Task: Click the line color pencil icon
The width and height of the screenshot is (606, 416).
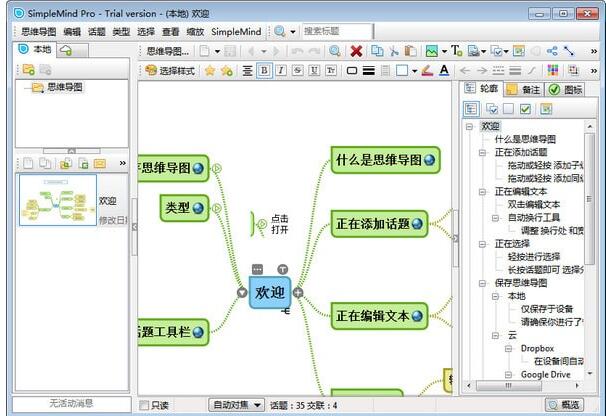Action: point(427,70)
